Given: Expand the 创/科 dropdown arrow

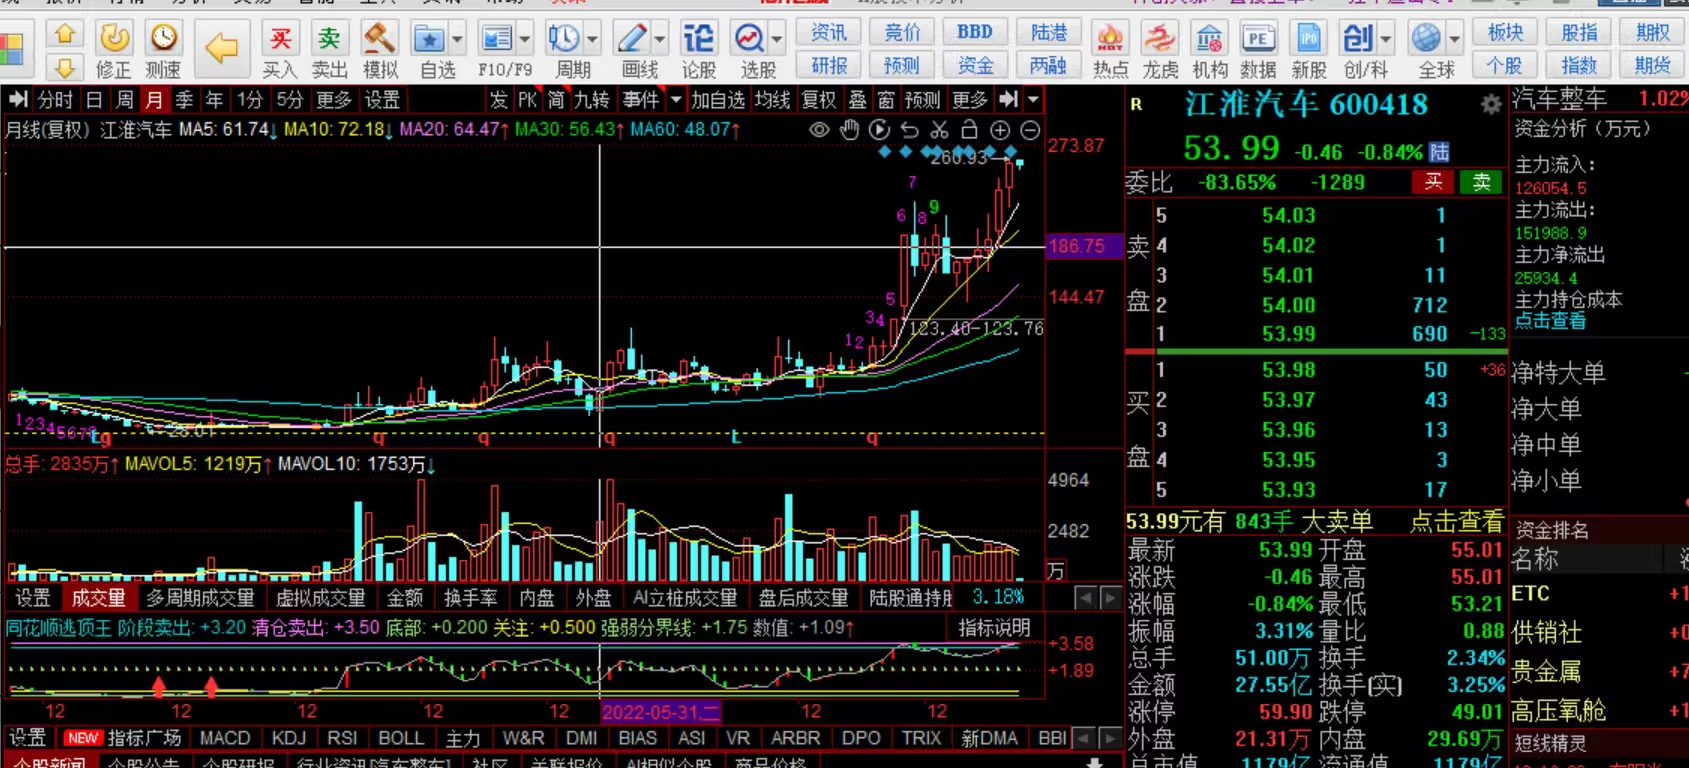Looking at the screenshot, I should [x=1386, y=40].
